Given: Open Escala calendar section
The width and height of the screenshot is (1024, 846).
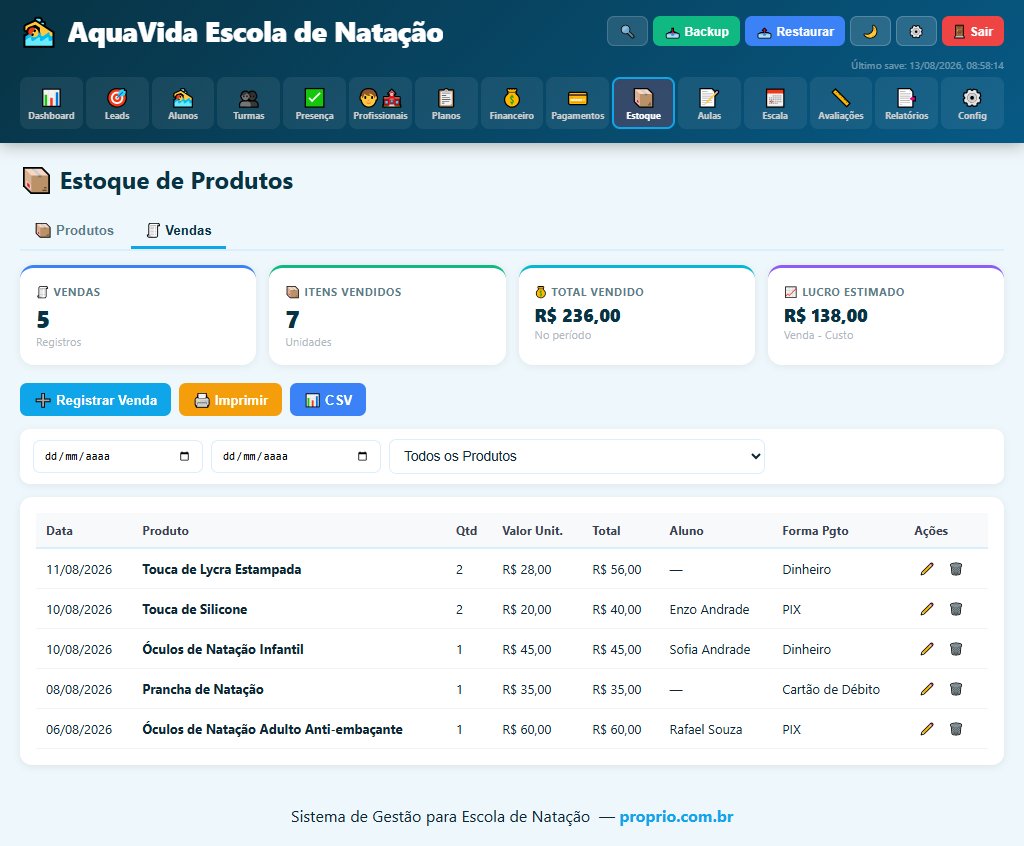Looking at the screenshot, I should pyautogui.click(x=775, y=103).
